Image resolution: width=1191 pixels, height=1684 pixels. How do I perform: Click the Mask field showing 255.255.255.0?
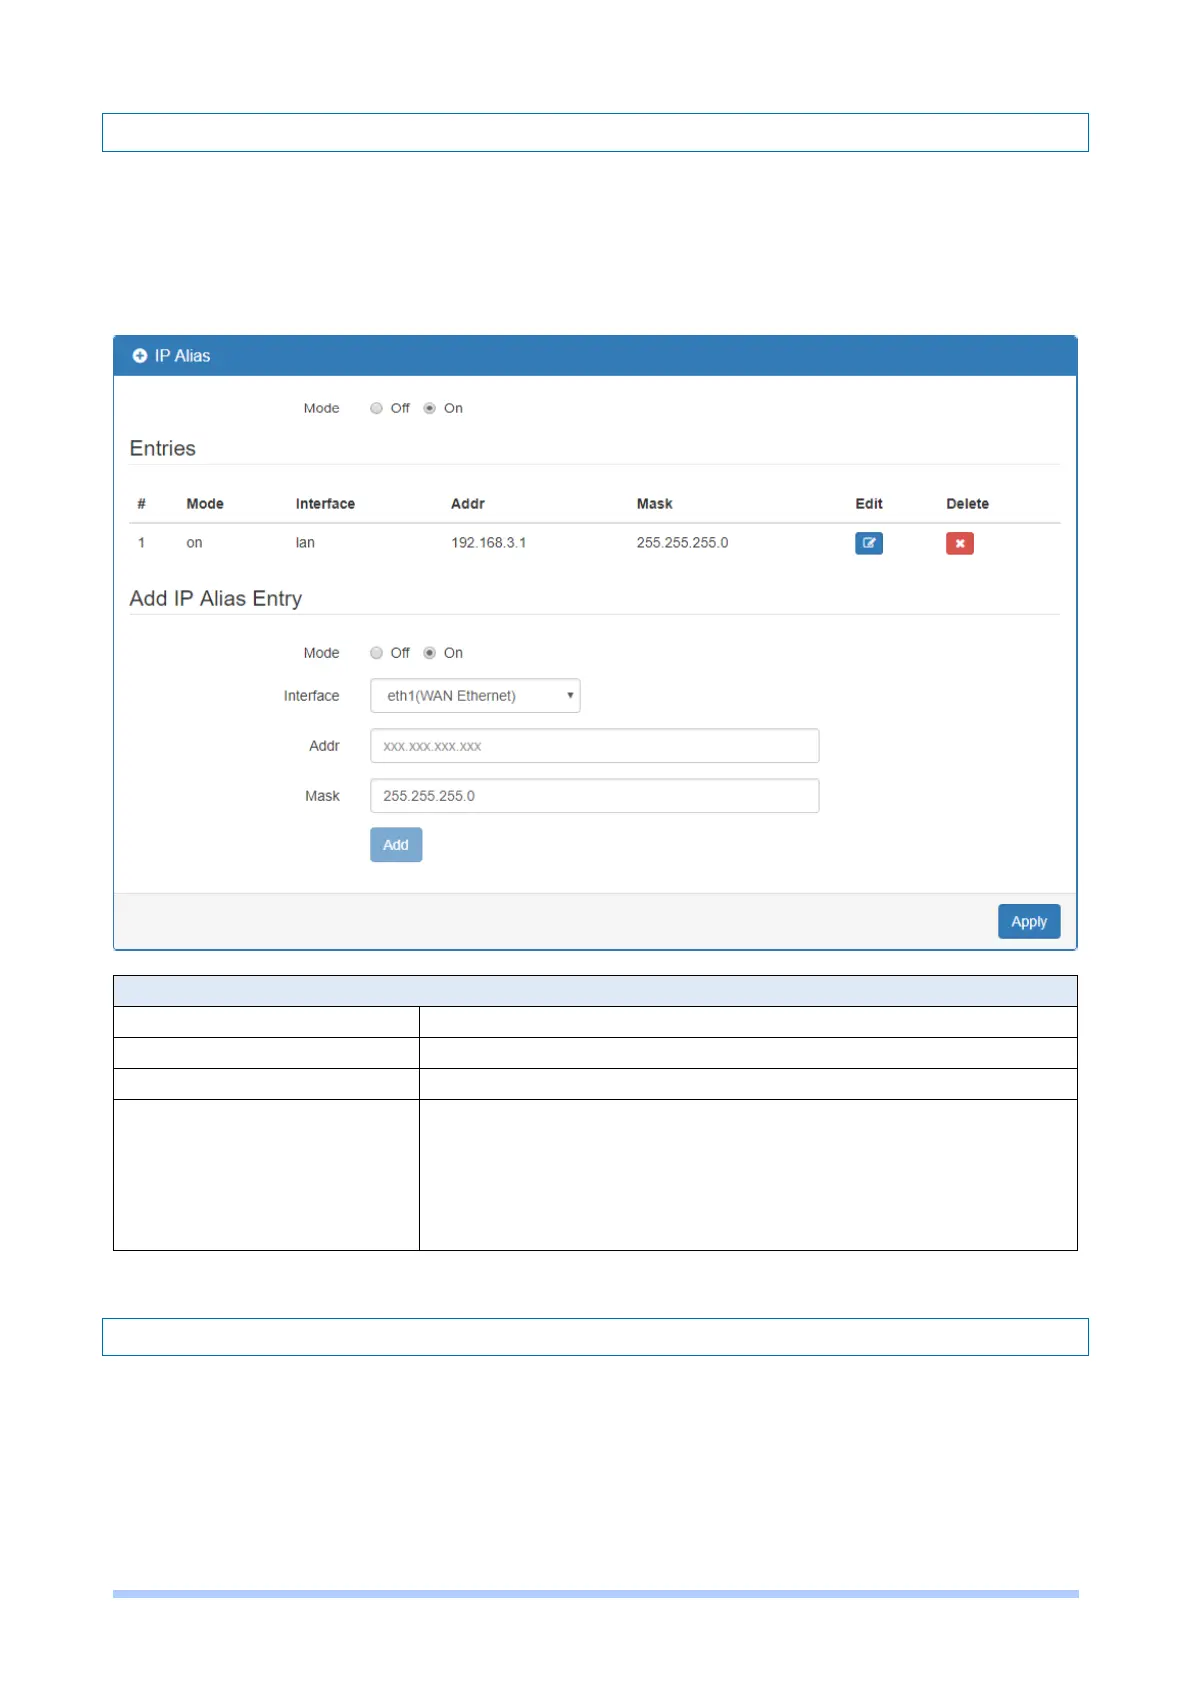[594, 796]
